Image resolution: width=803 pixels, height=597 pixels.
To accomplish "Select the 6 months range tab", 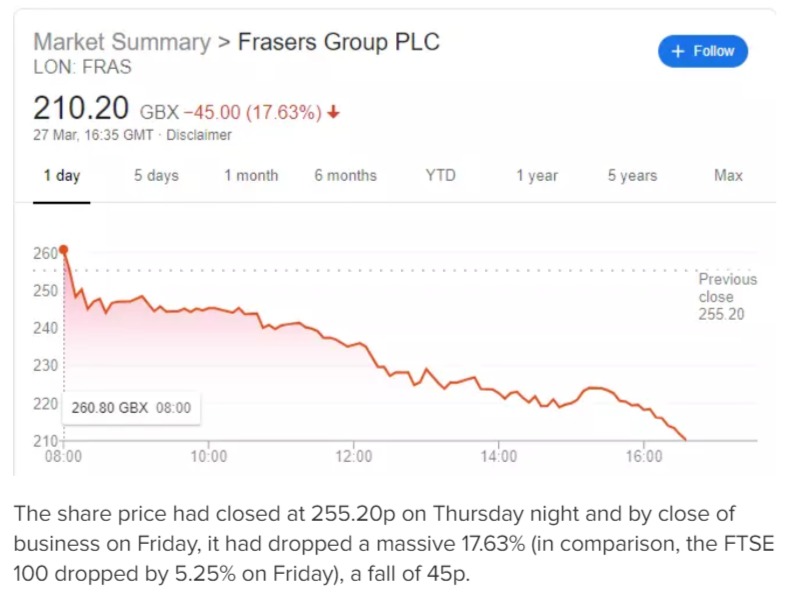I will click(x=346, y=176).
